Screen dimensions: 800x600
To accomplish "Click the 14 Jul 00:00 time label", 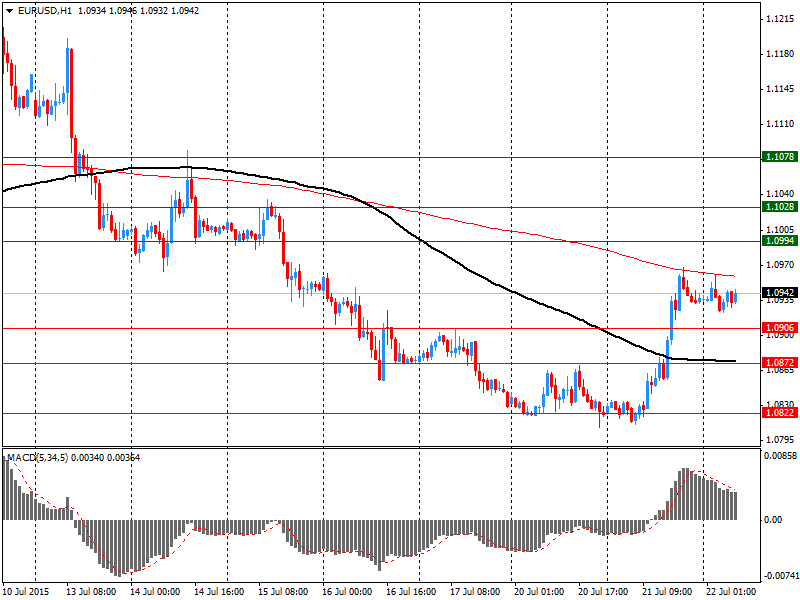I will pyautogui.click(x=155, y=591).
